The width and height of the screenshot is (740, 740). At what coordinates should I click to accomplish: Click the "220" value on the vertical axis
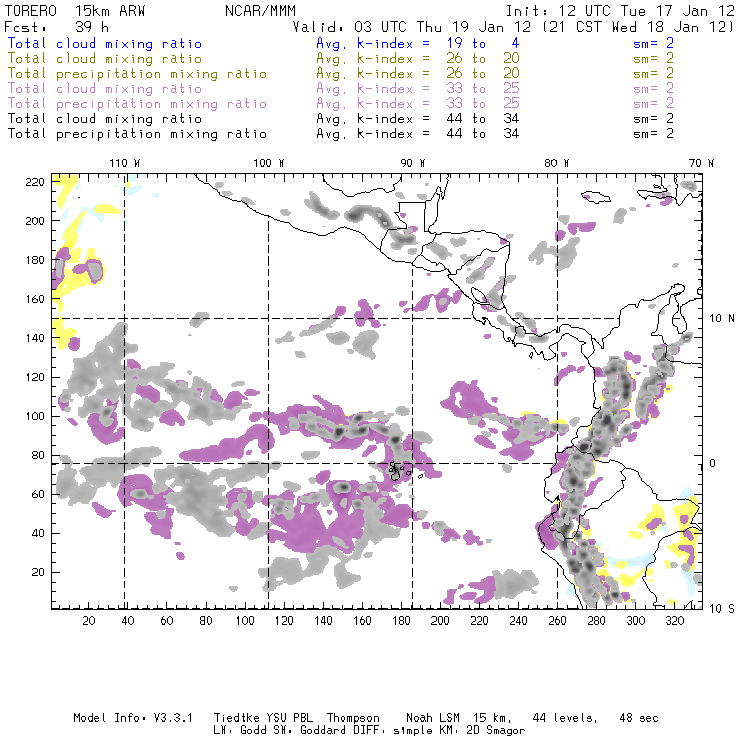(x=35, y=182)
